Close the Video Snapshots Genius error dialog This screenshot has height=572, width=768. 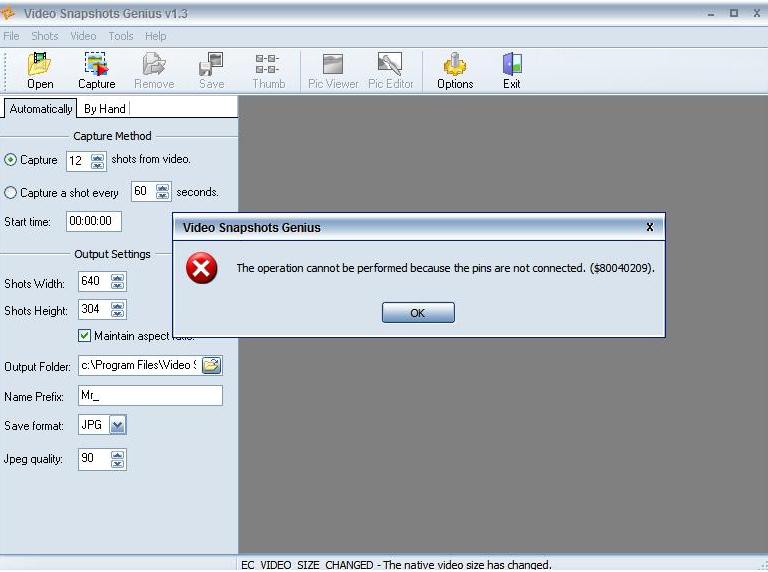click(x=649, y=227)
